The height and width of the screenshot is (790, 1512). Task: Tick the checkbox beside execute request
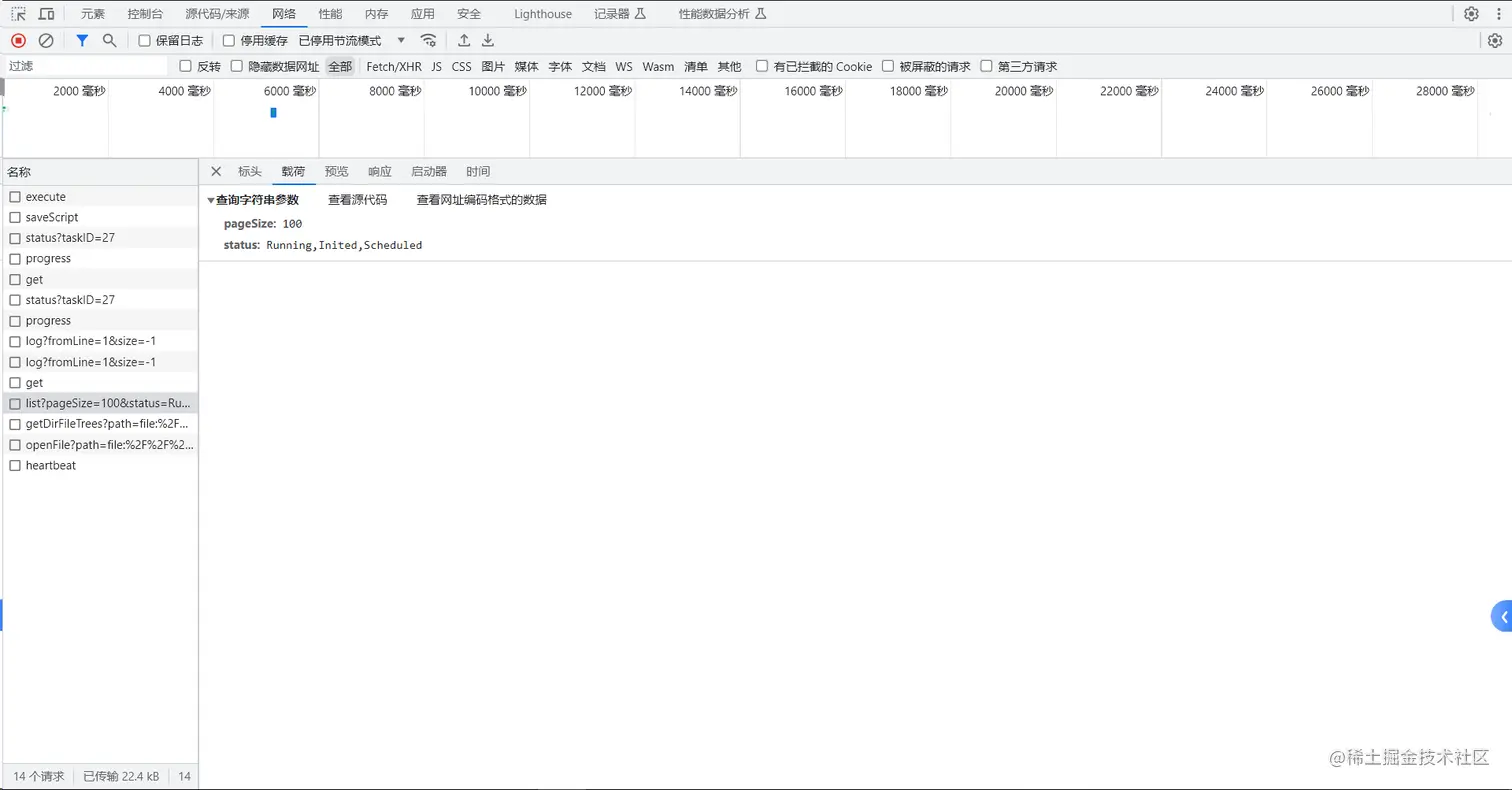(15, 197)
